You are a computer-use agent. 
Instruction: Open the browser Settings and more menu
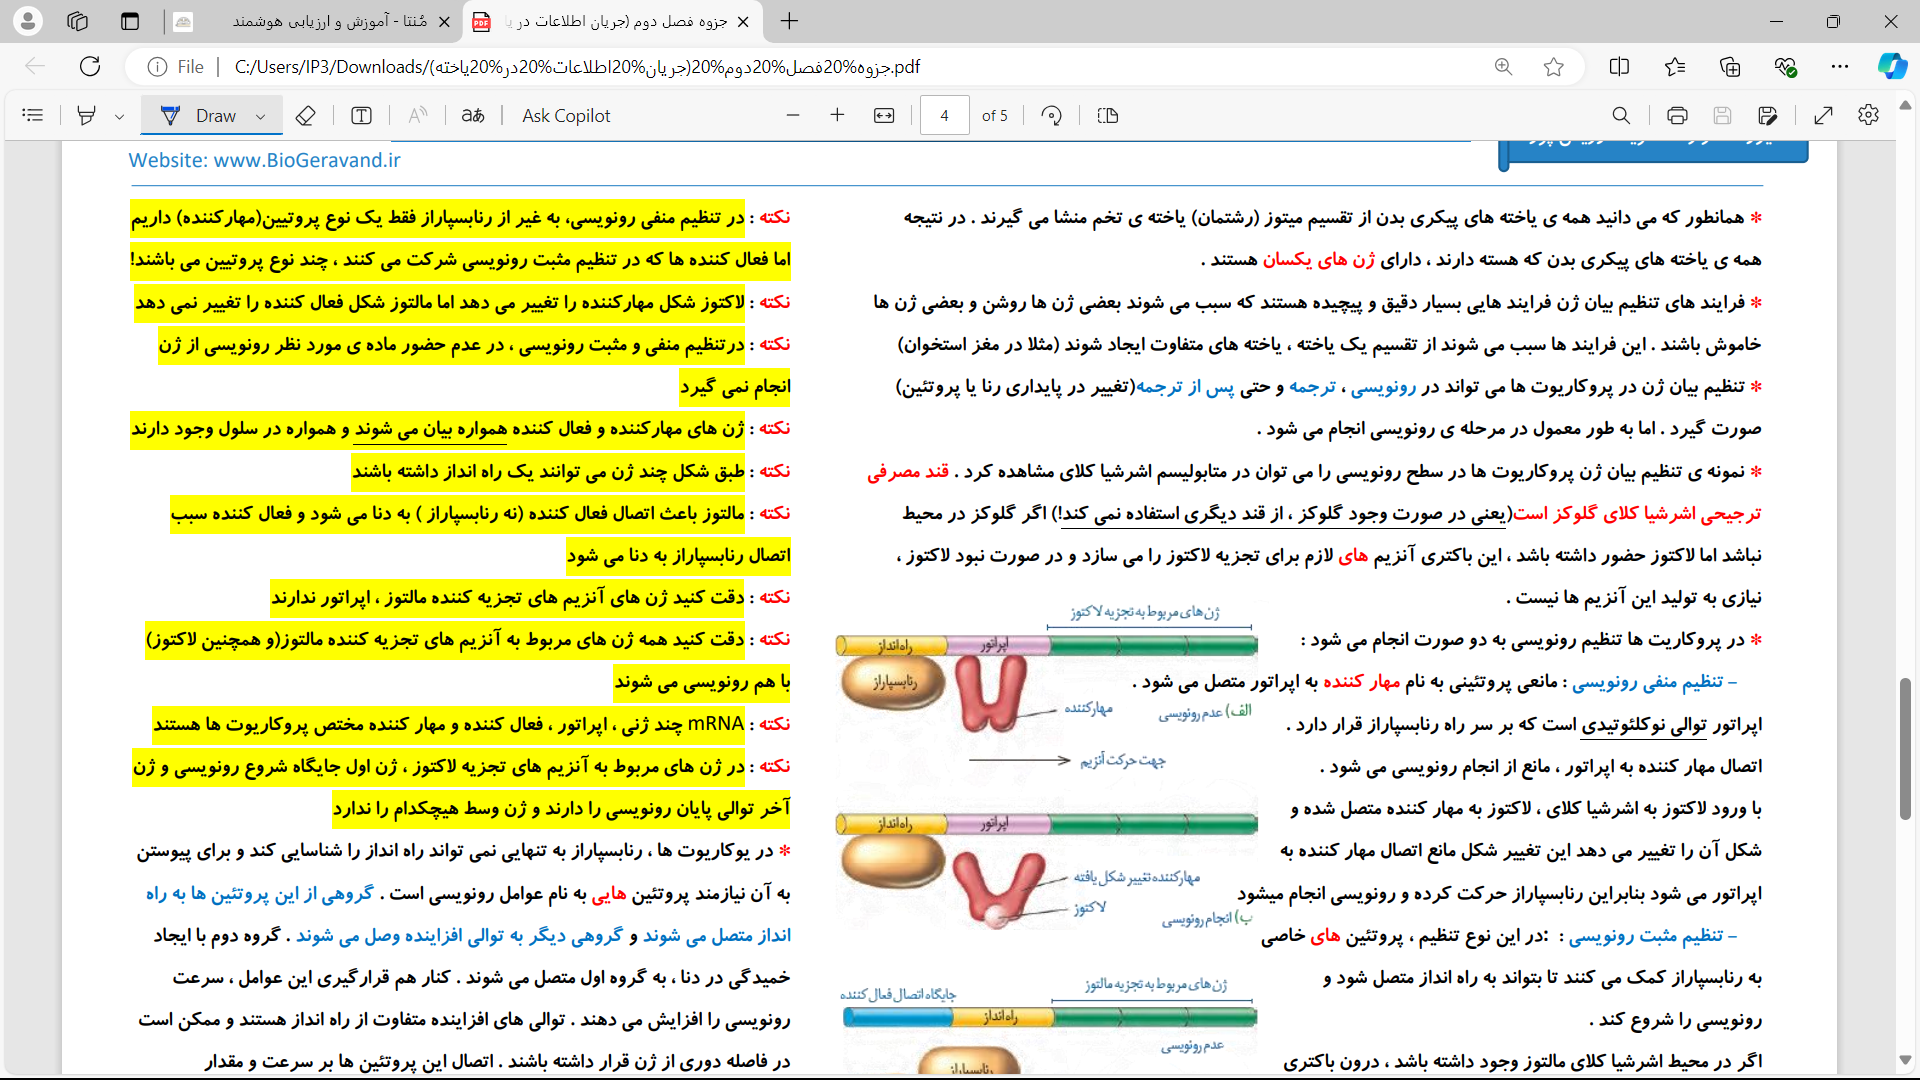1840,67
